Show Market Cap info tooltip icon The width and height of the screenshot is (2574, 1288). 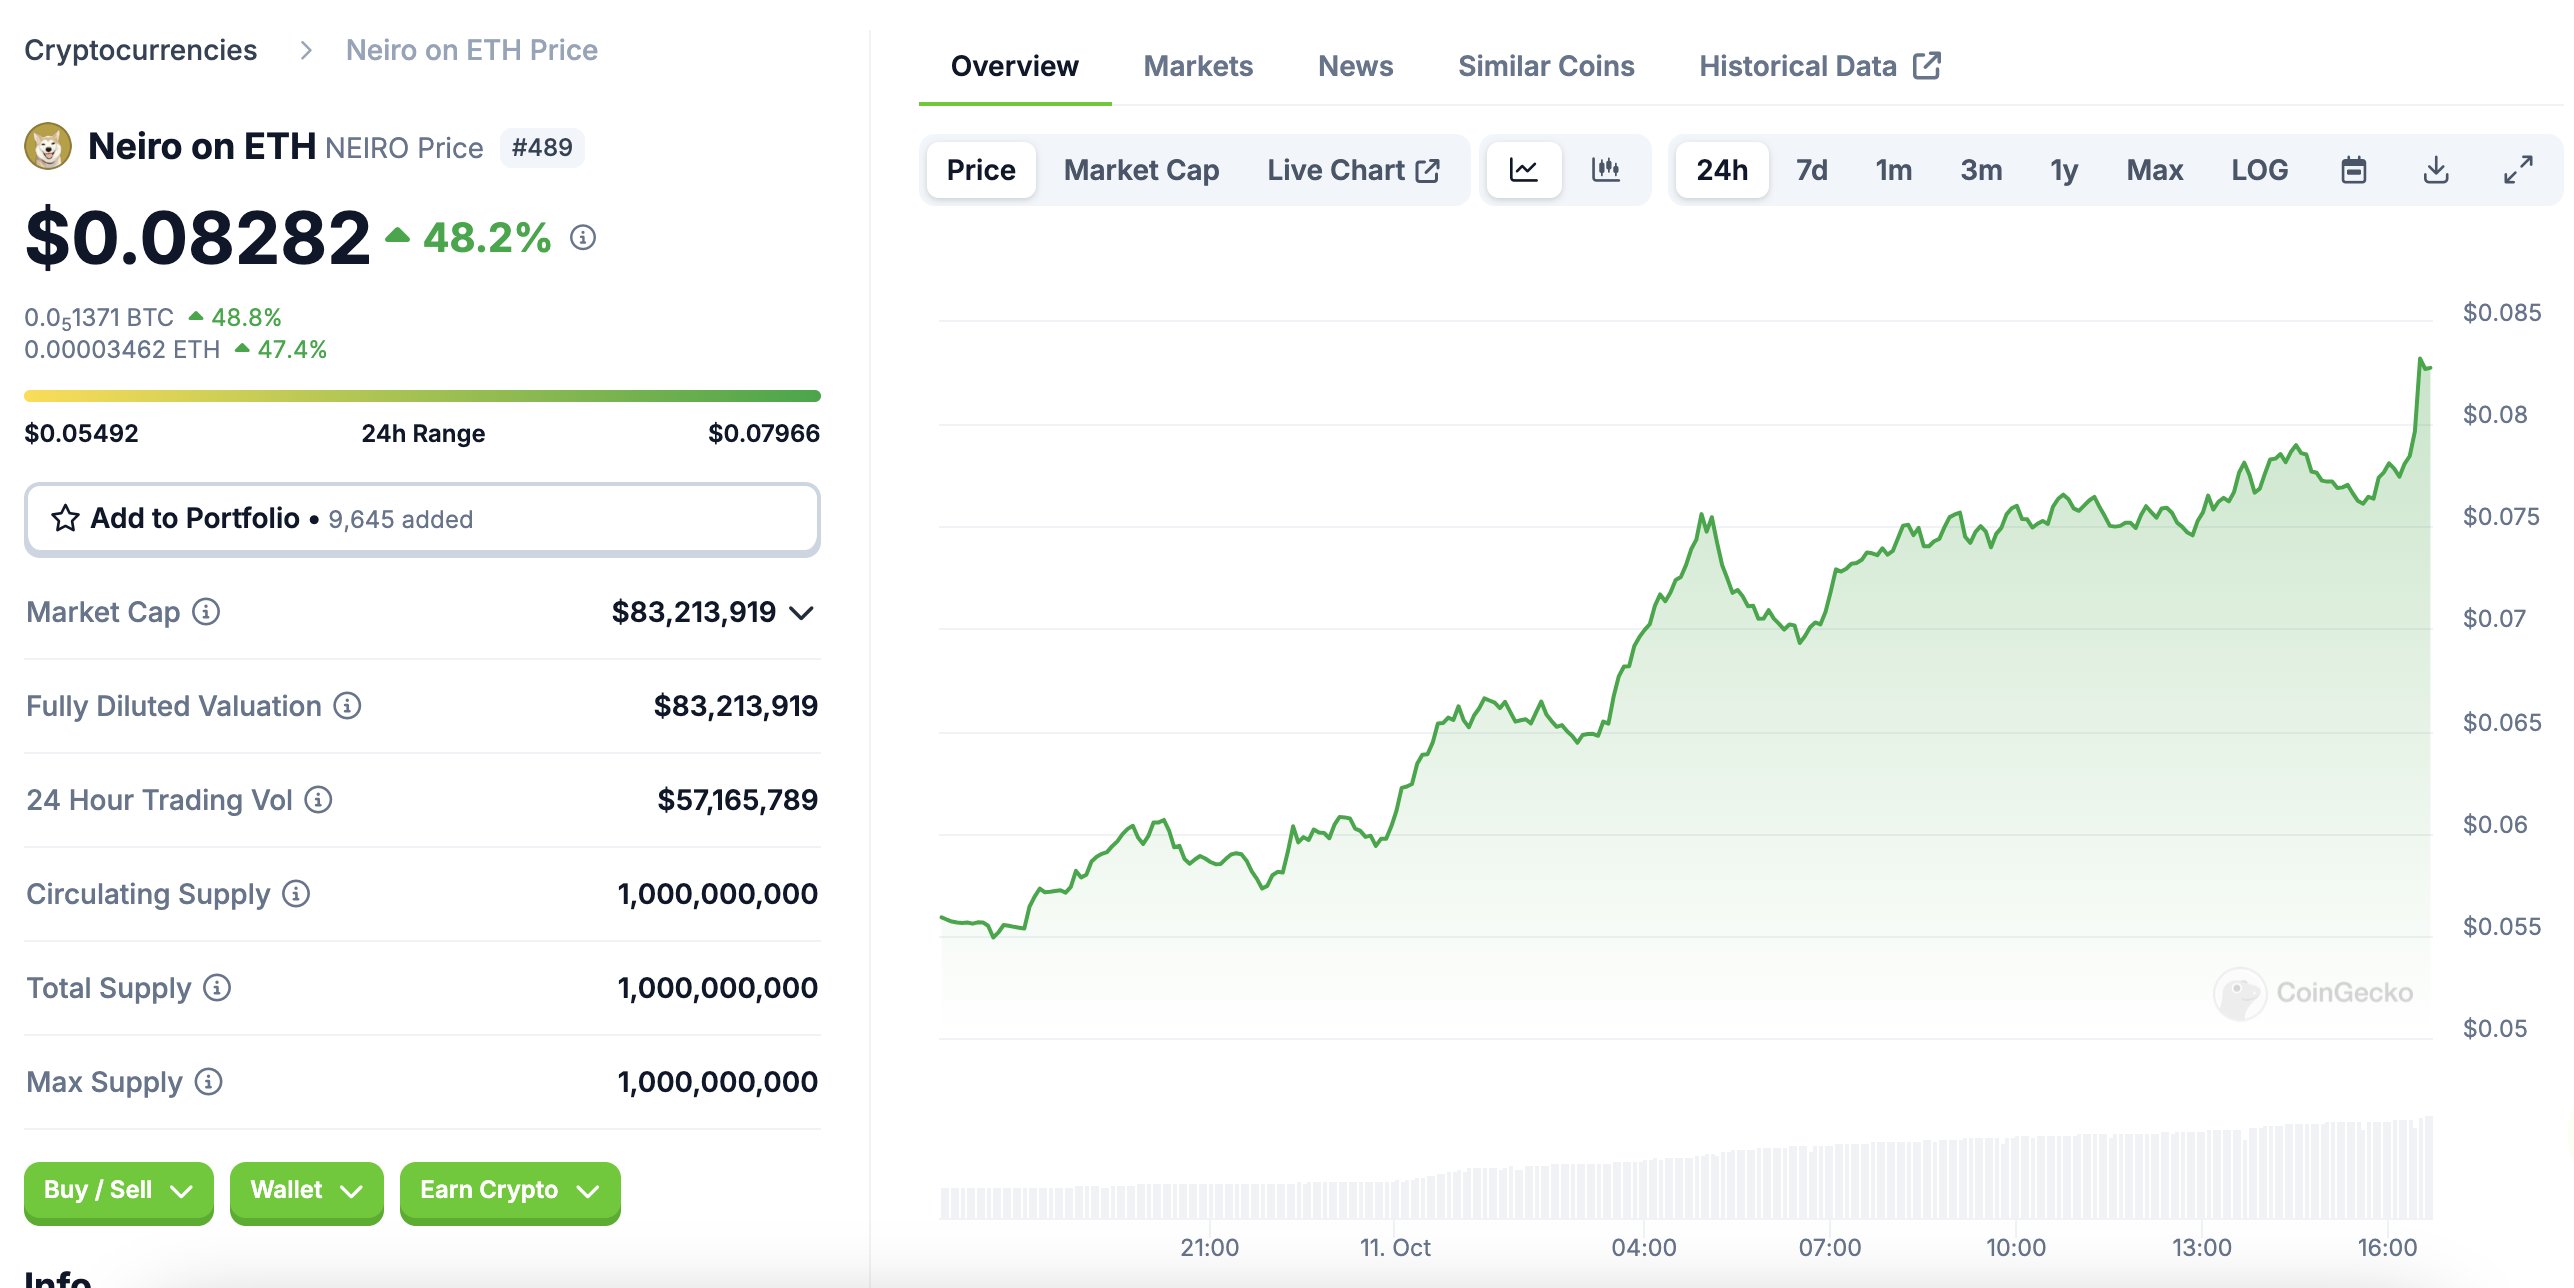pyautogui.click(x=206, y=612)
